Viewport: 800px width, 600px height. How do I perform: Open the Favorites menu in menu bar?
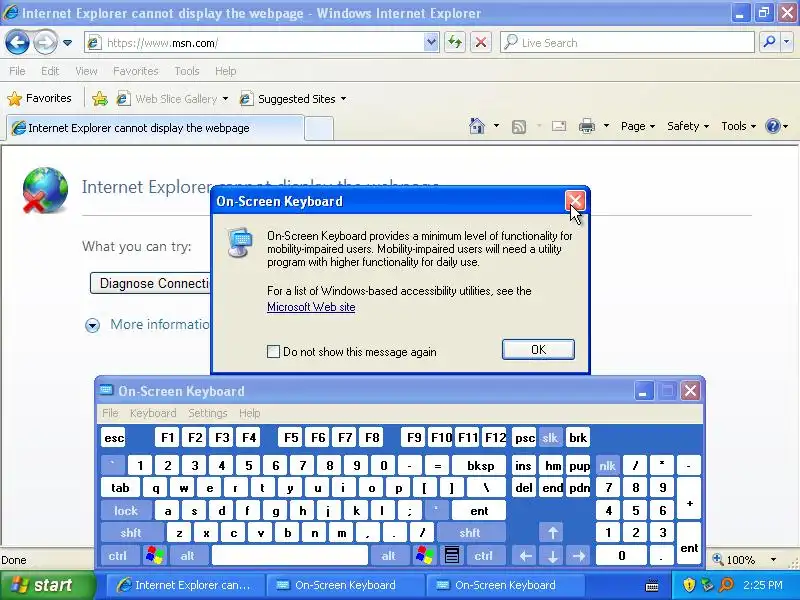[136, 71]
